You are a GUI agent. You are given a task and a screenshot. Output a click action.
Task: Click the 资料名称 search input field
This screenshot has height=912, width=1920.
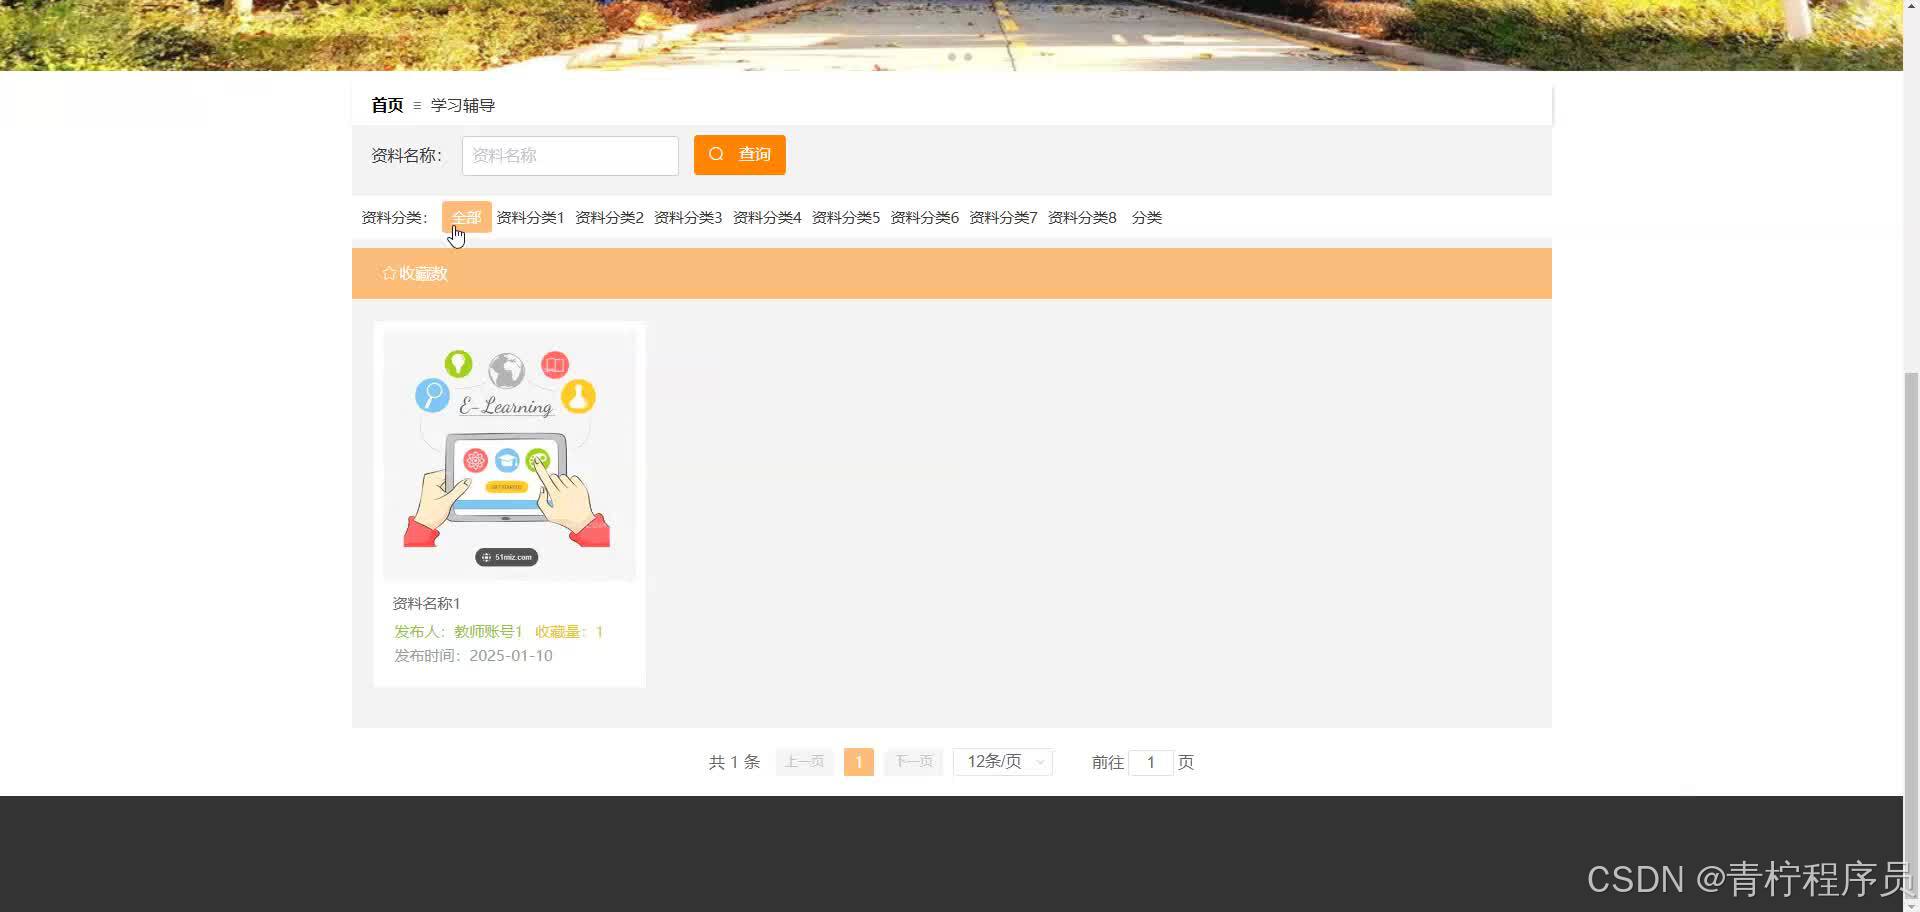tap(570, 155)
